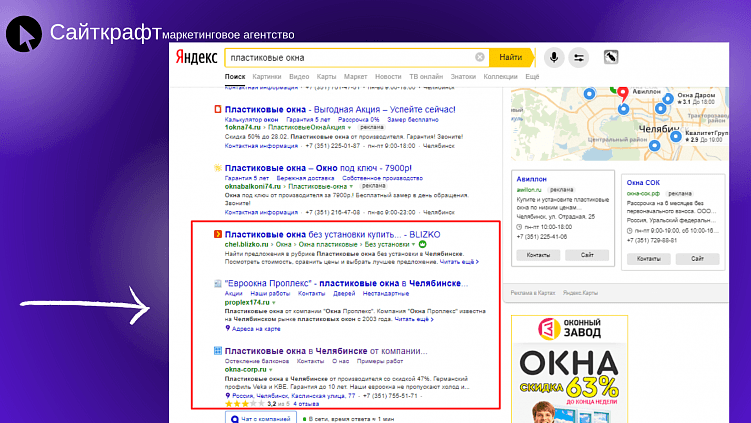The height and width of the screenshot is (423, 751).
Task: Expand dropdown arrow next to oknabalkoni74.ru path
Action: (x=352, y=186)
